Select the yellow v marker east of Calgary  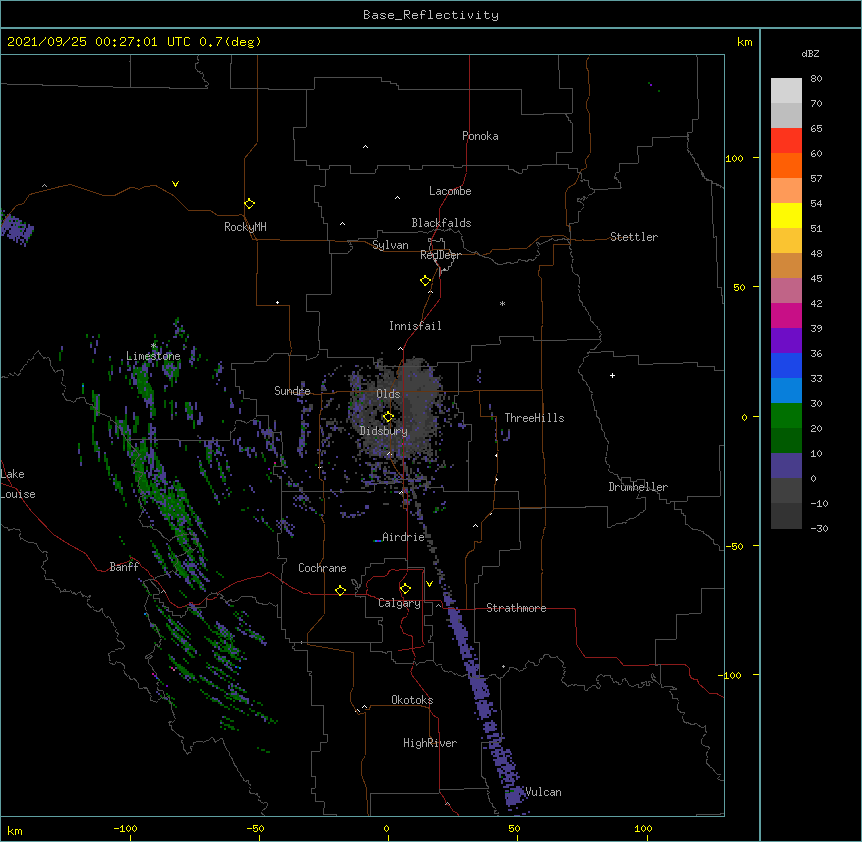429,584
